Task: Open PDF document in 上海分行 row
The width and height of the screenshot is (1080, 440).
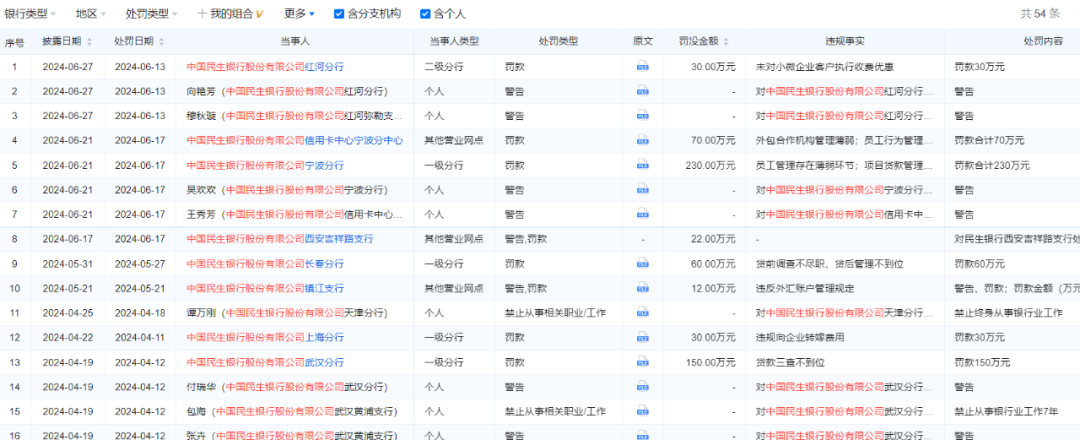Action: click(643, 337)
